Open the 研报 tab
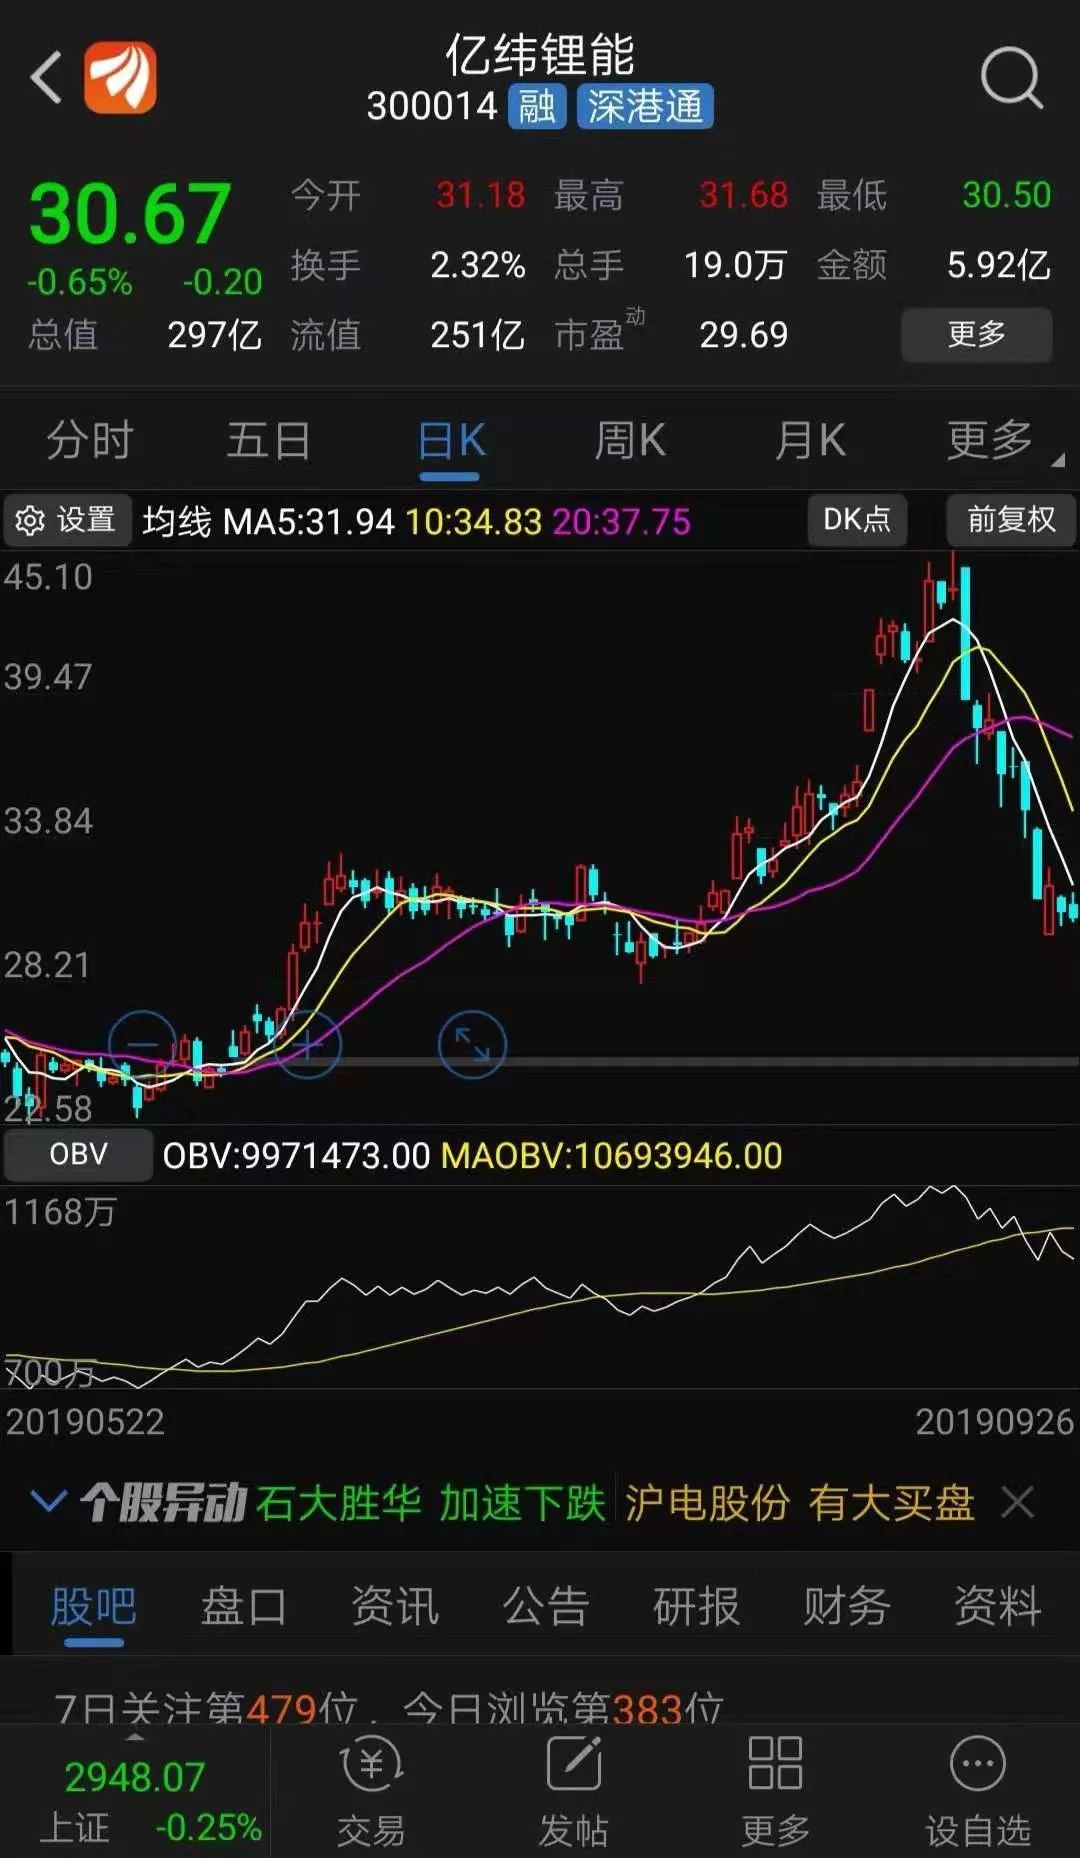This screenshot has height=1858, width=1080. (696, 1607)
